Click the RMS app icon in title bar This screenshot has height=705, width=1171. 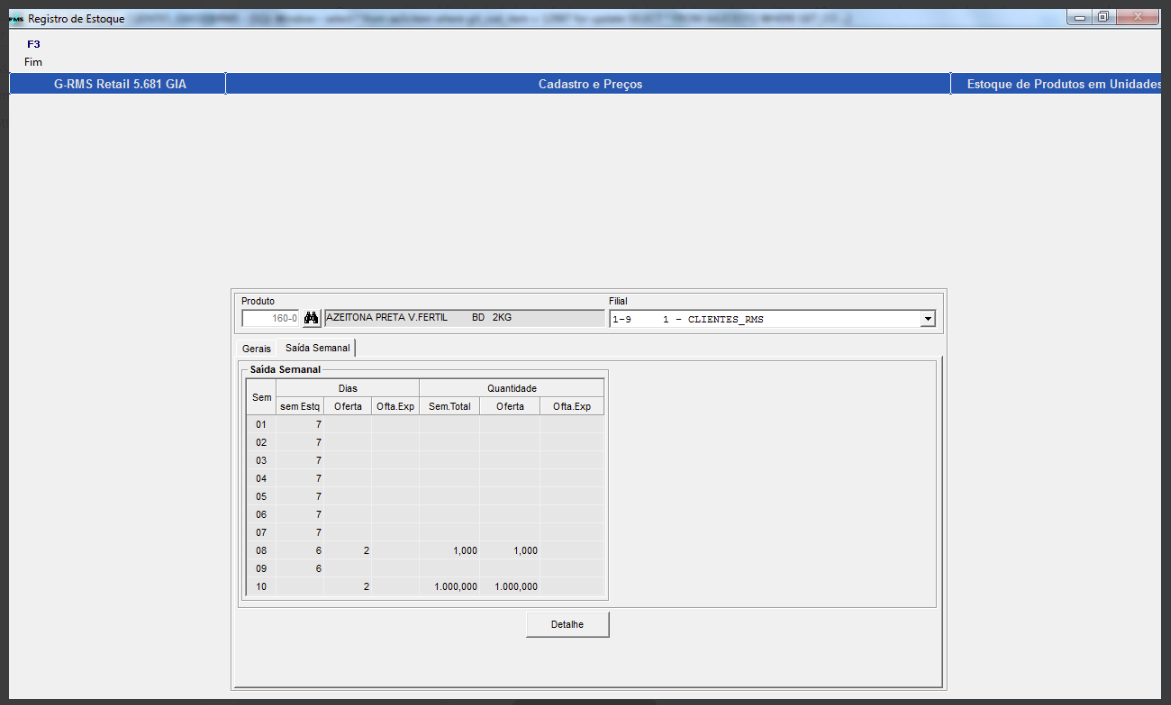(x=16, y=19)
